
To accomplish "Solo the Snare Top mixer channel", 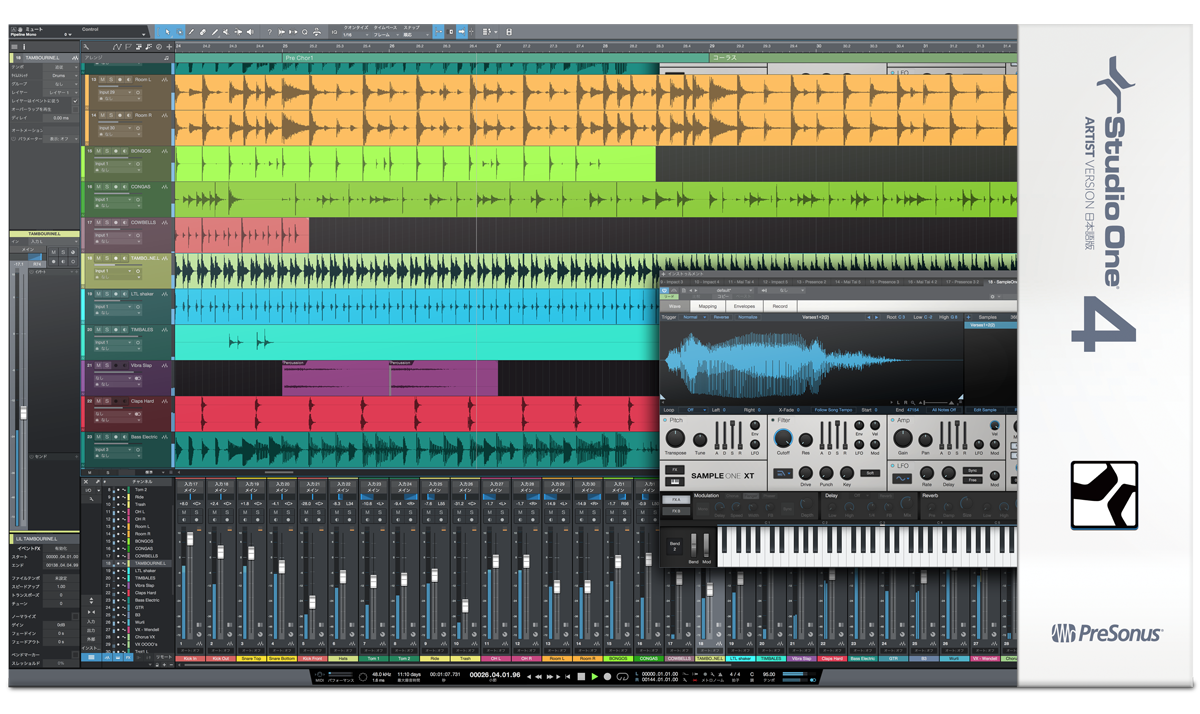I will point(258,512).
